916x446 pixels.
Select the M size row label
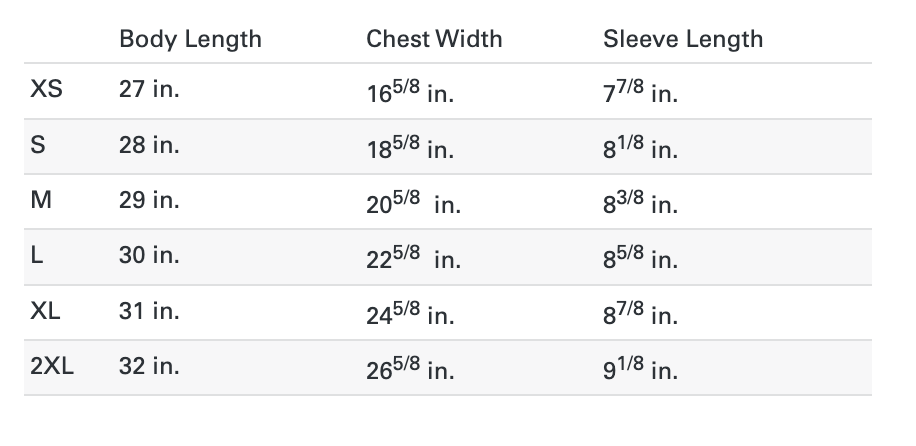click(x=41, y=200)
